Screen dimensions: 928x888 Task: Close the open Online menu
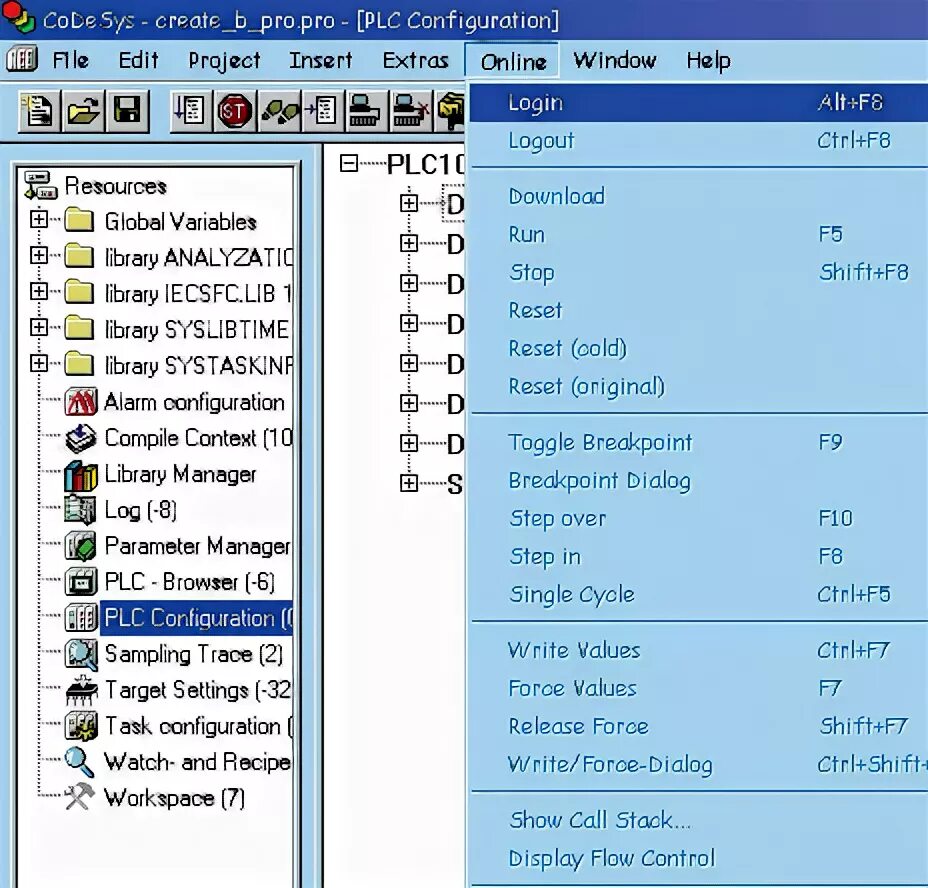click(513, 61)
